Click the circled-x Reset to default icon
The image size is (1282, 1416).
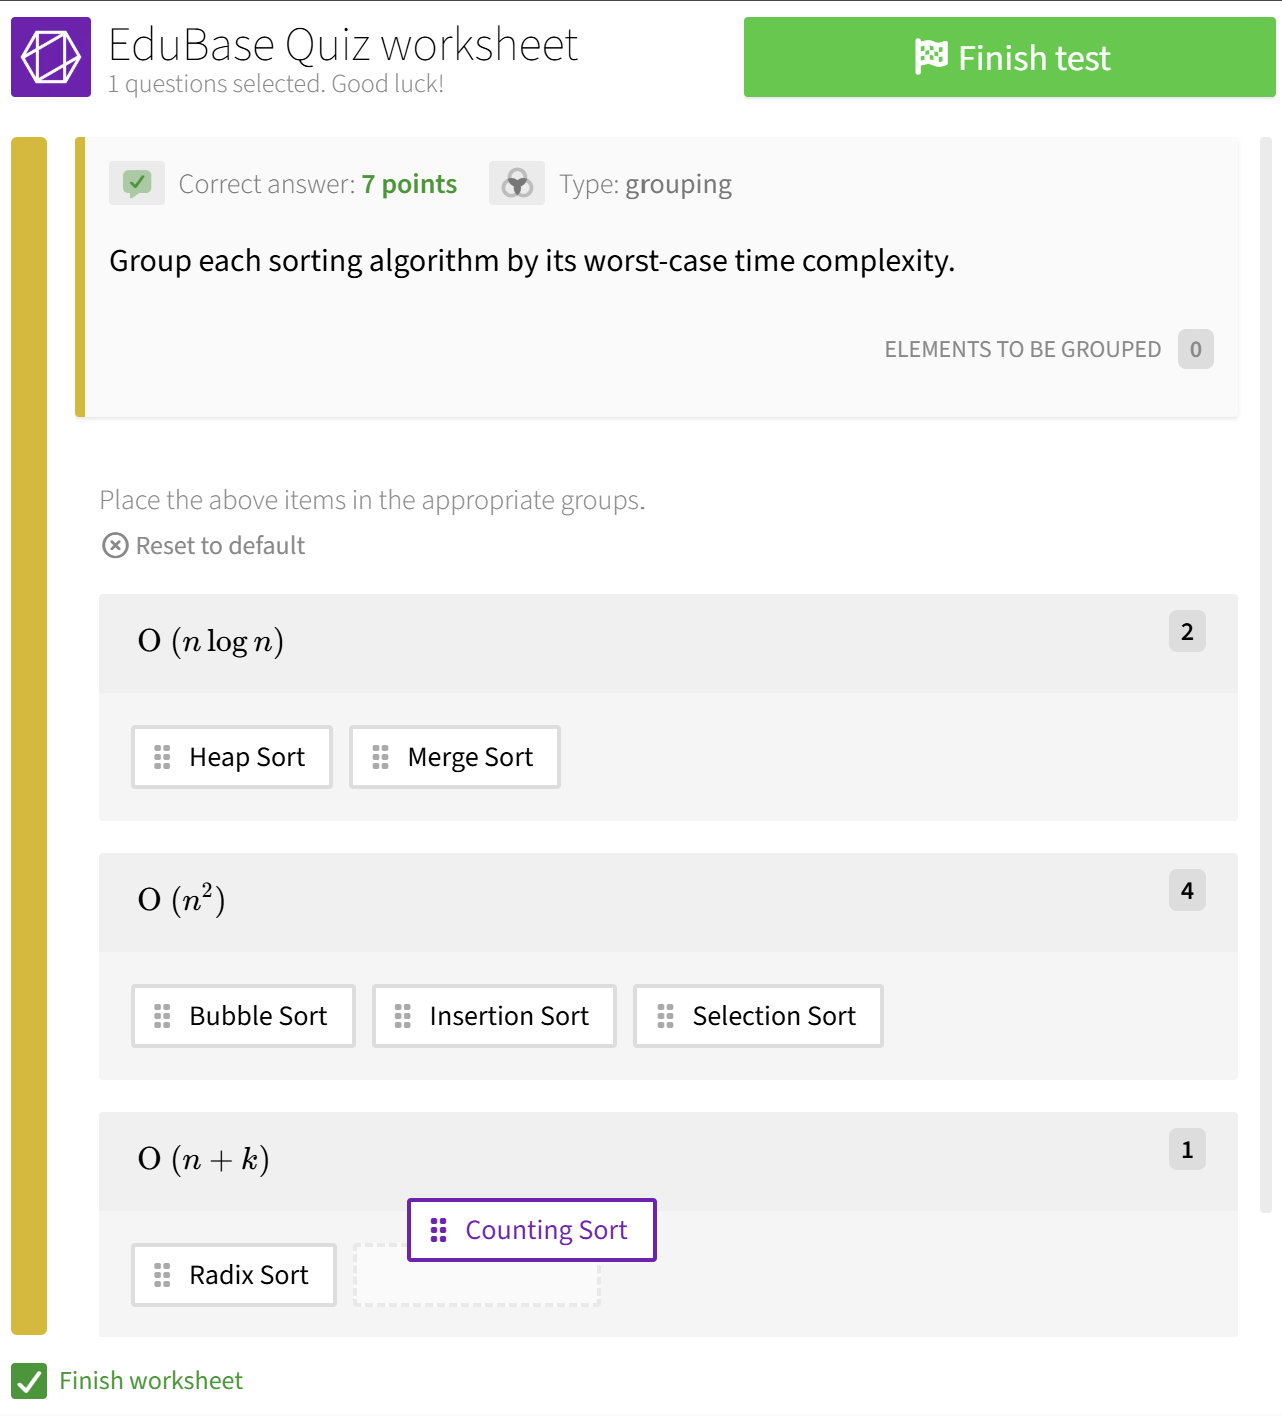pos(115,545)
